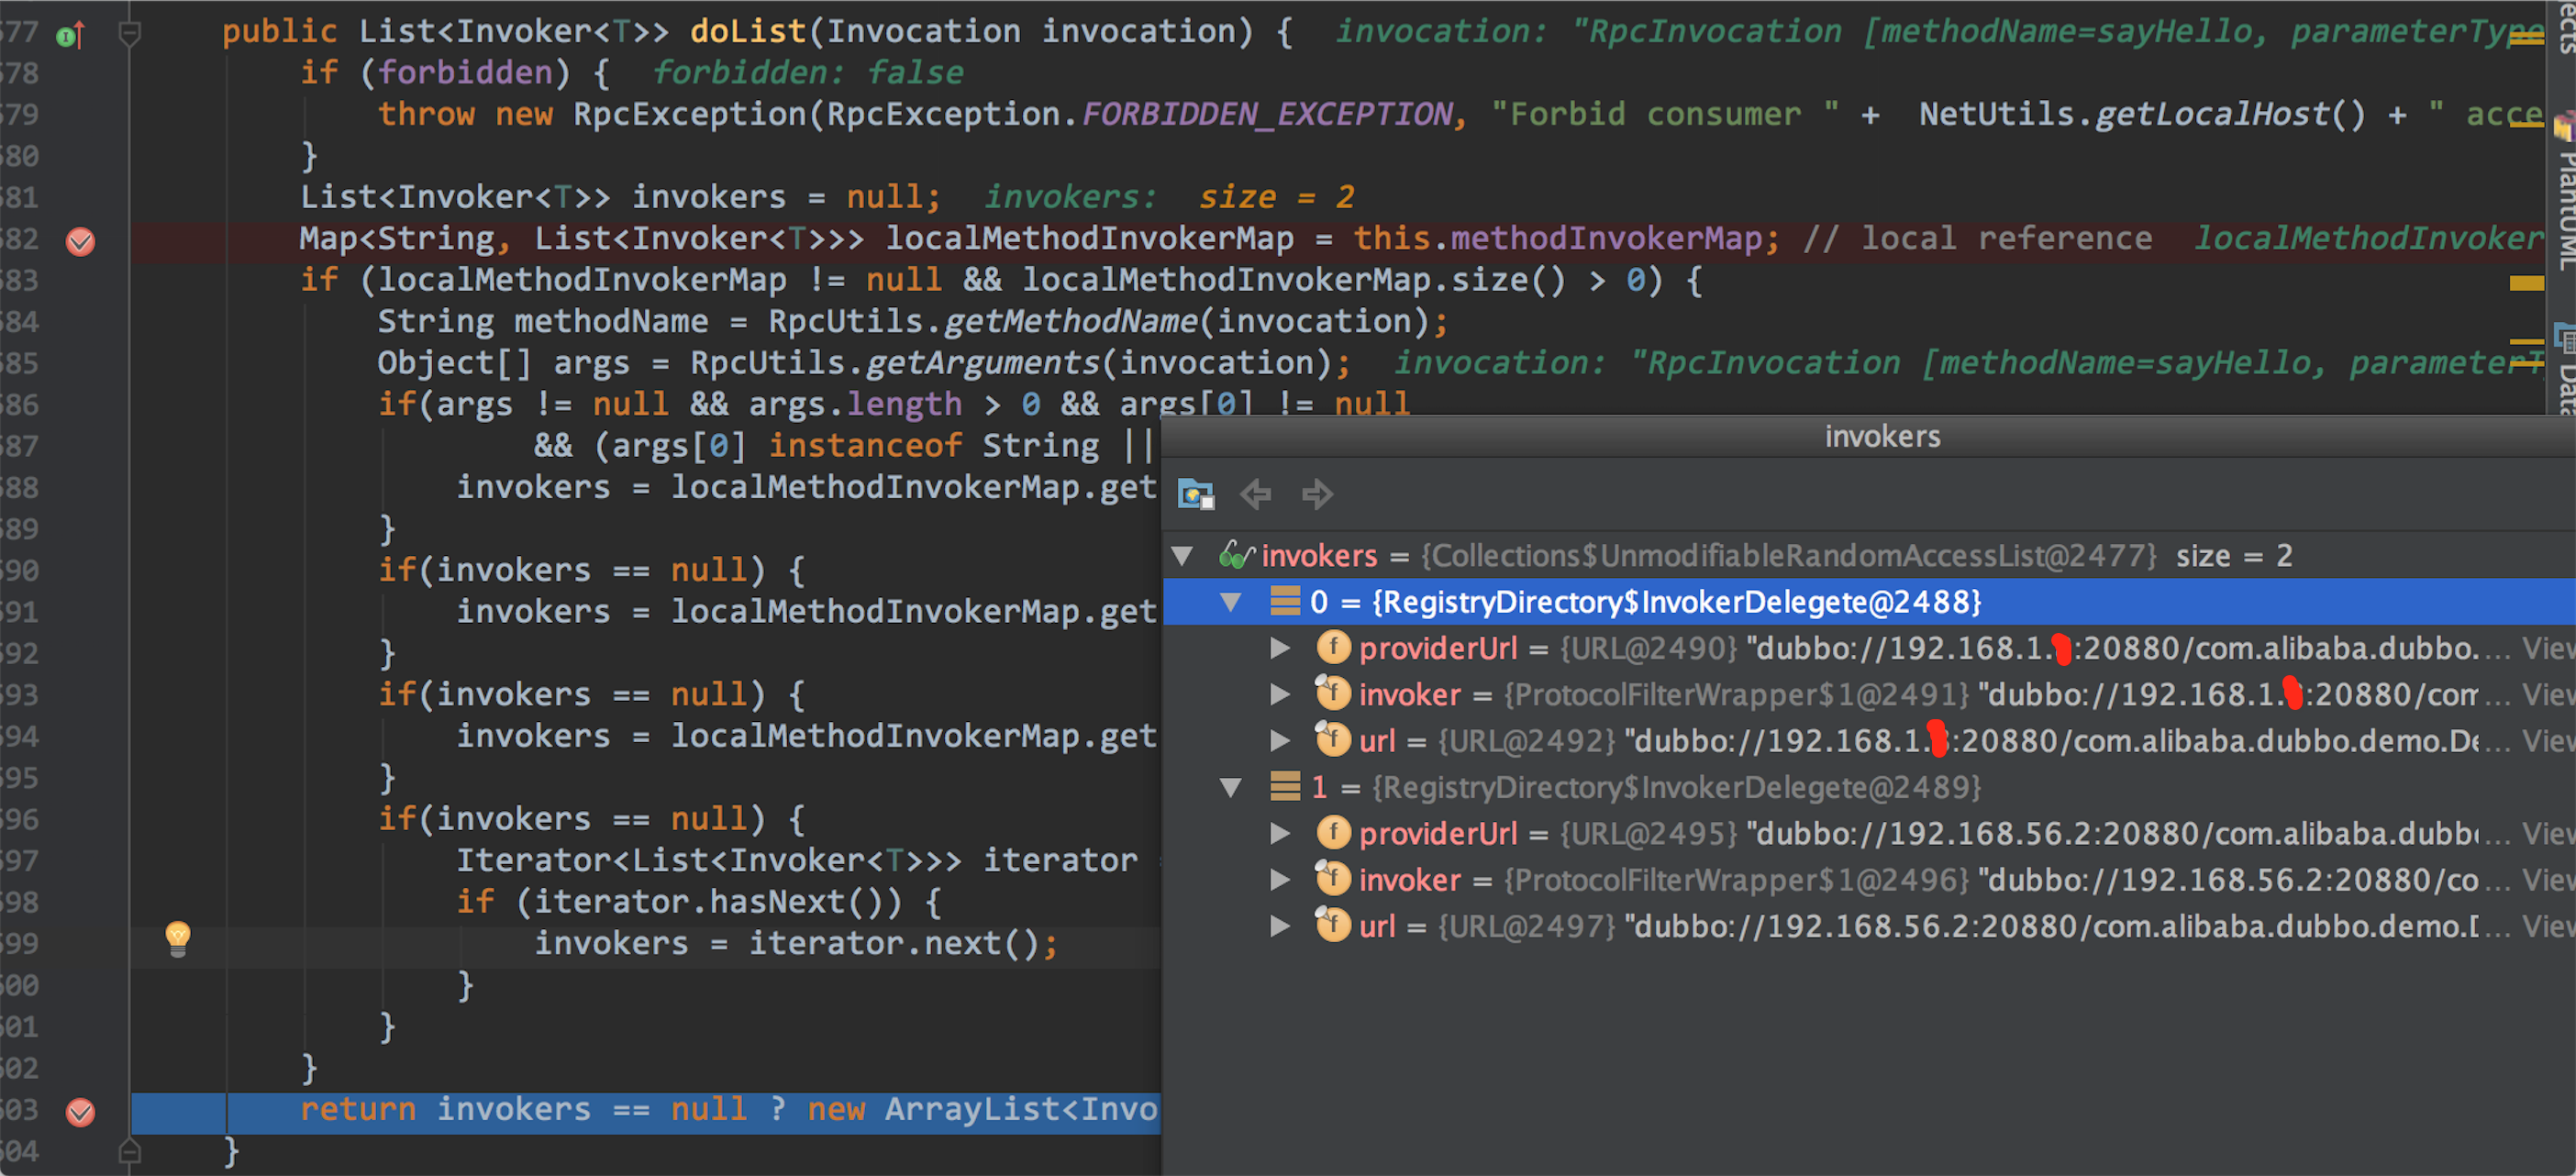Click the override method gutter icon
The image size is (2576, 1176).
pos(70,36)
